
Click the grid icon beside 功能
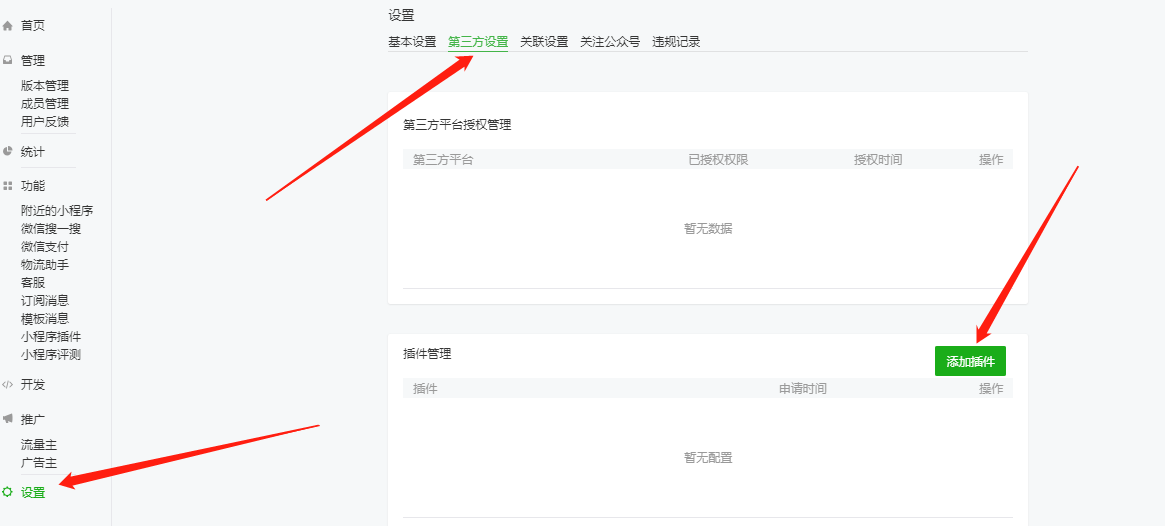pyautogui.click(x=7, y=186)
